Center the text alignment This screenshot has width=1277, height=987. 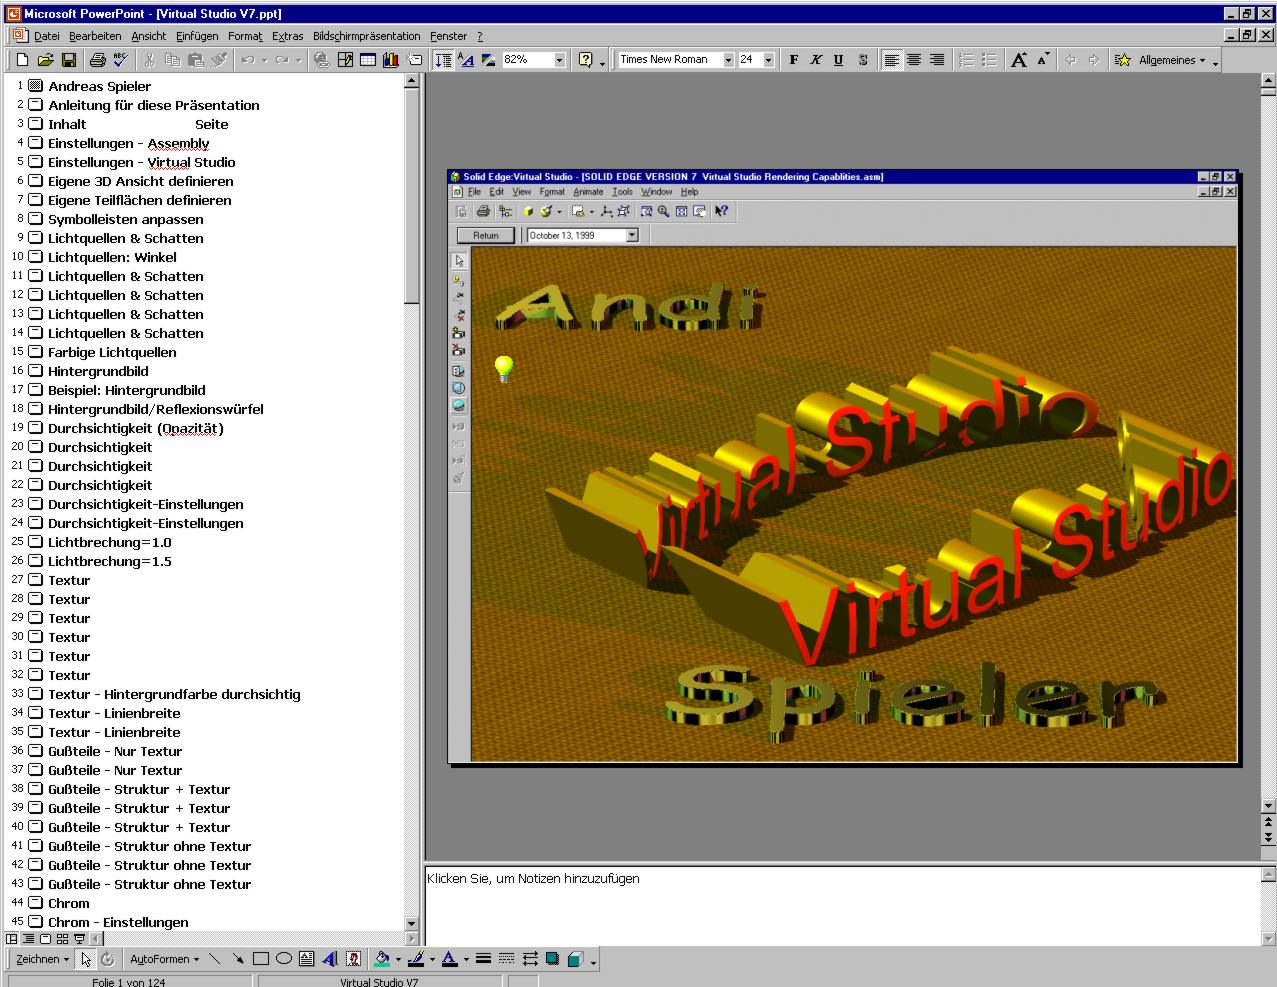(x=914, y=60)
